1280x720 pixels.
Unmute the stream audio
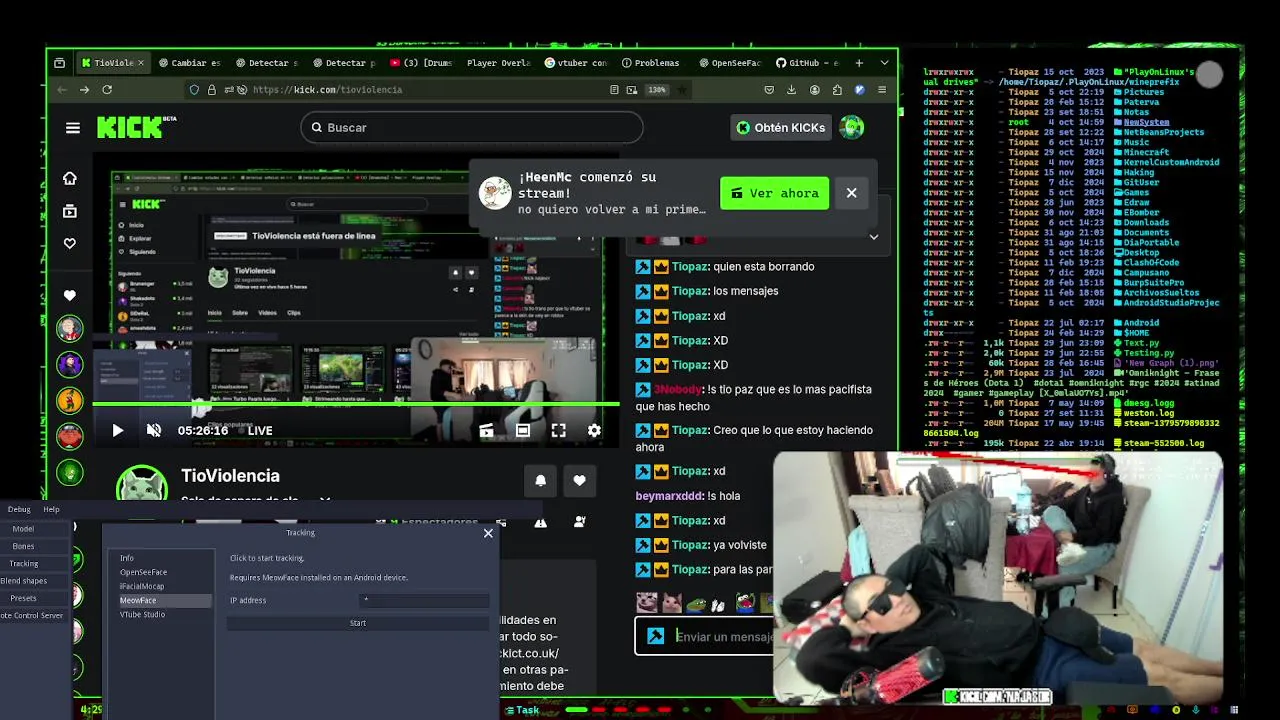pos(154,430)
